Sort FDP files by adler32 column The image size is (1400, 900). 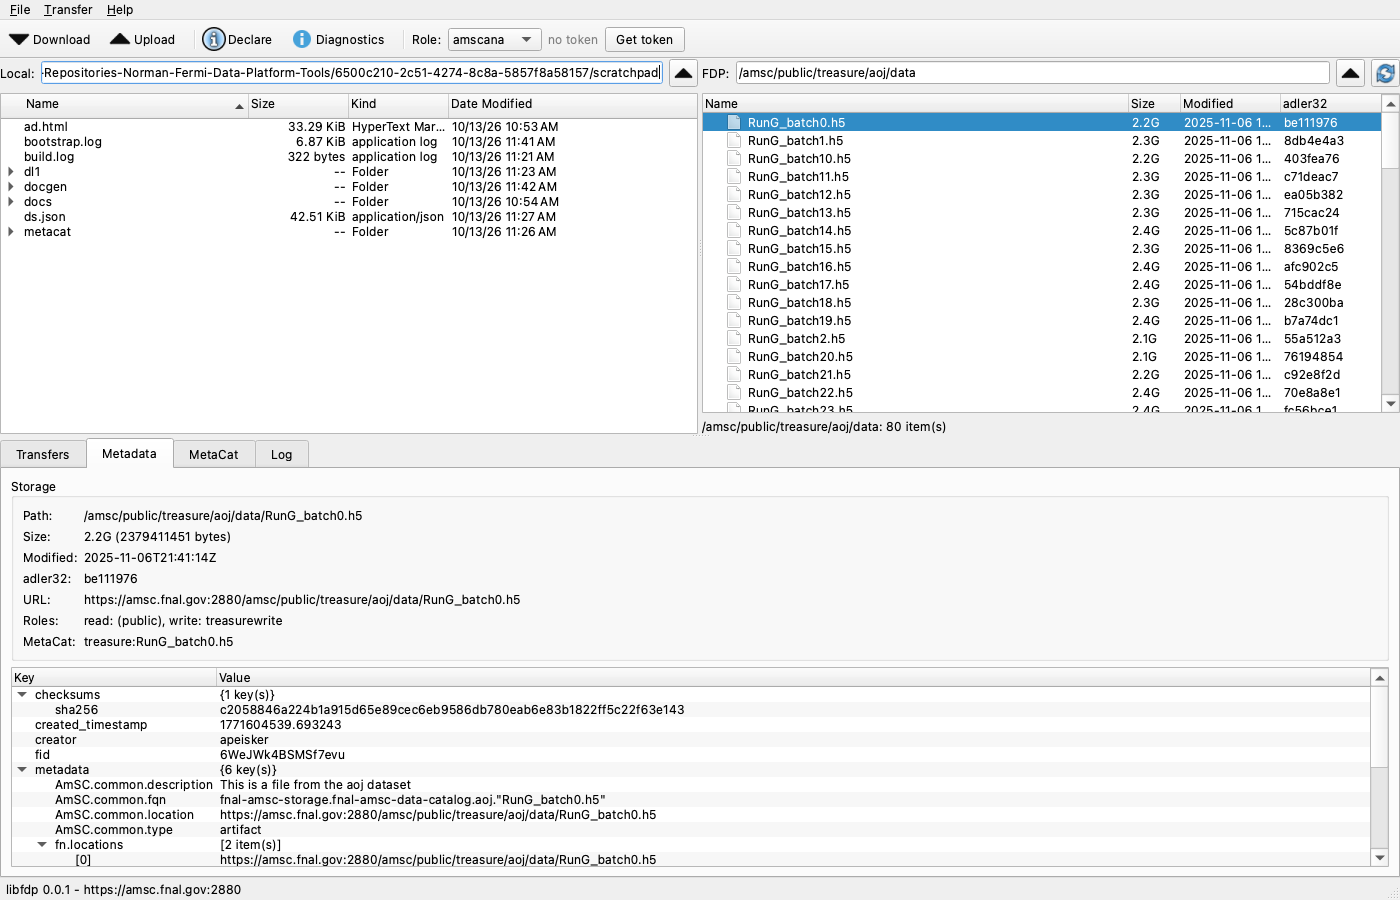pos(1330,104)
